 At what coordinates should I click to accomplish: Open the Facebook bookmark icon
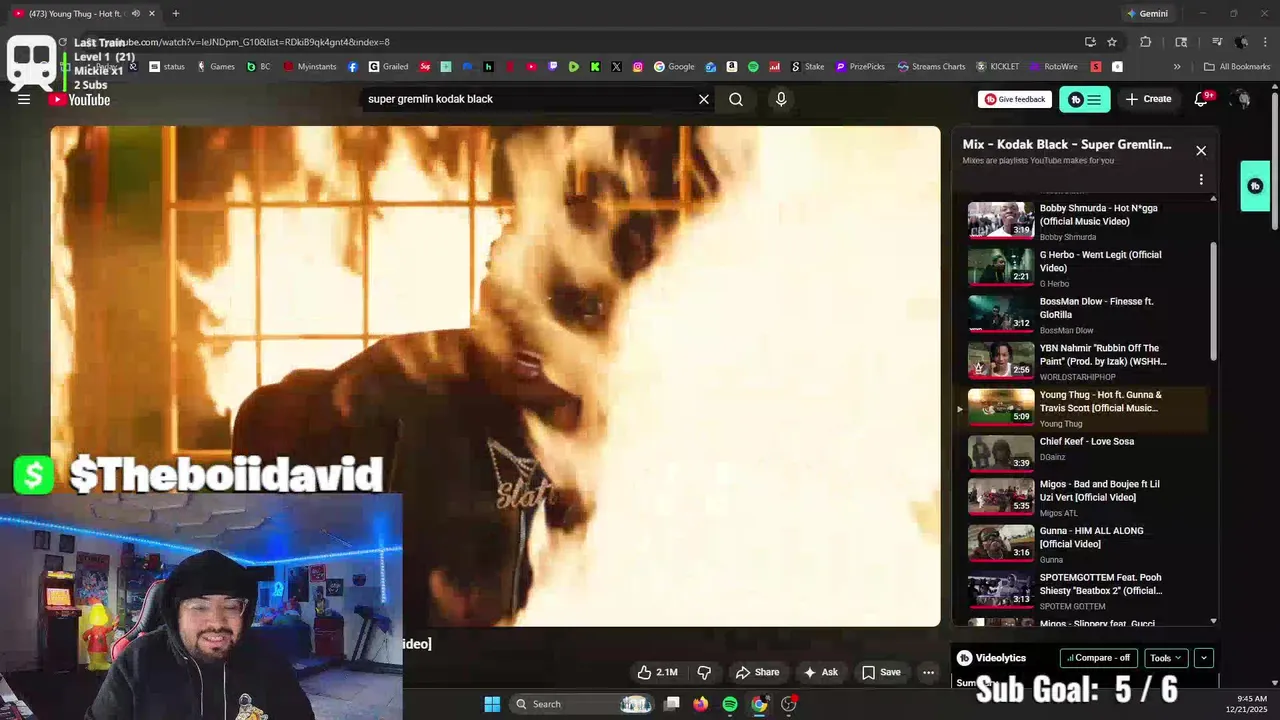click(353, 67)
